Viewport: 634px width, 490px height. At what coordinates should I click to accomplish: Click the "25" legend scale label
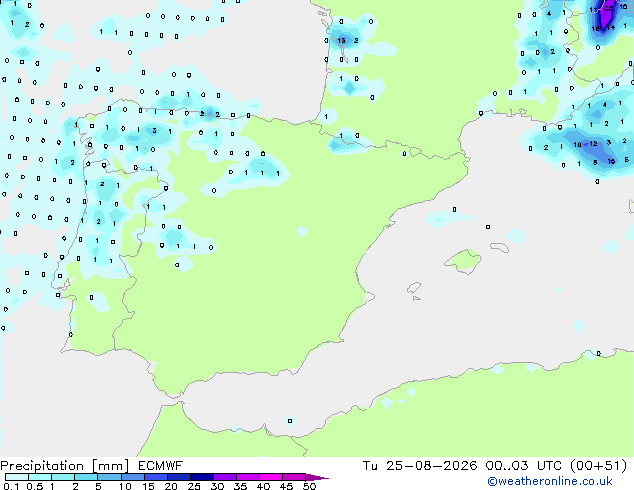(194, 486)
